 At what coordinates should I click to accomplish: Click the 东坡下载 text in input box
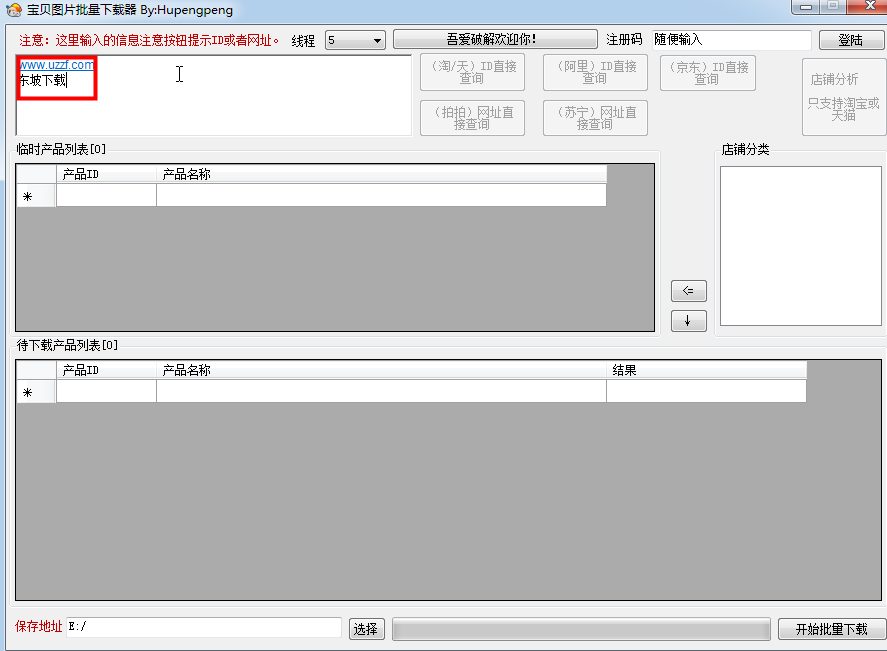point(43,80)
